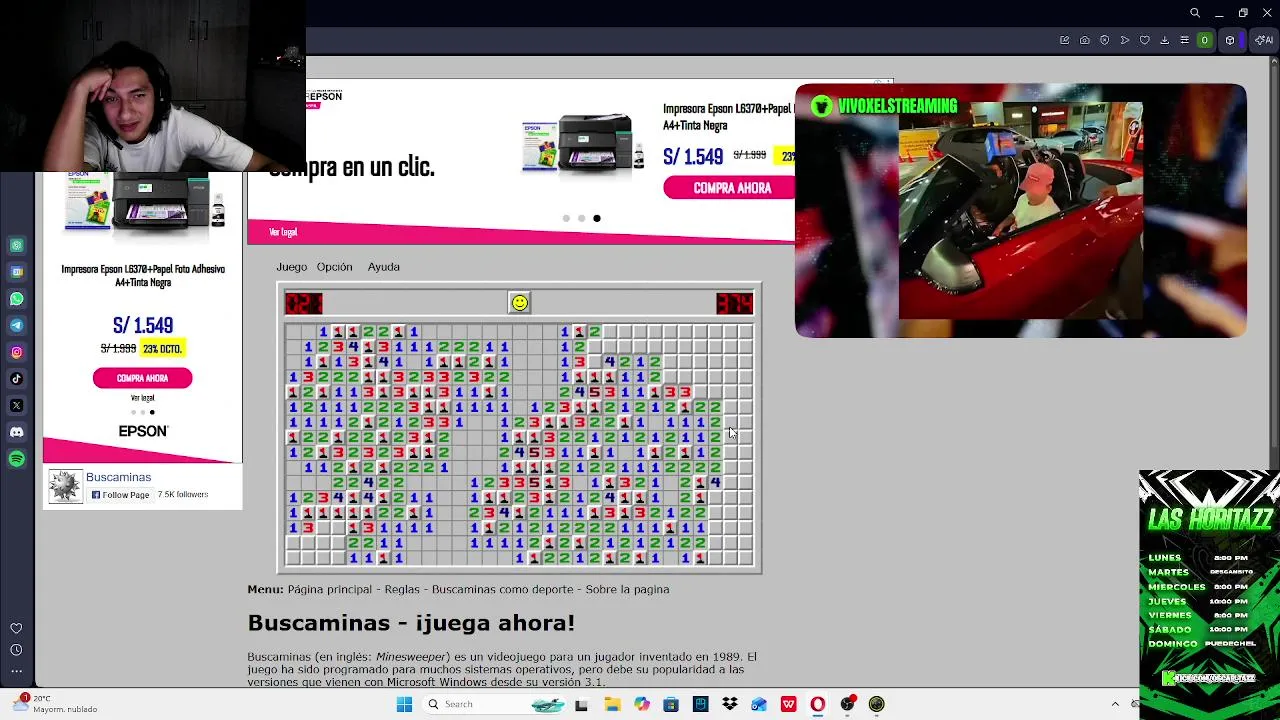The height and width of the screenshot is (720, 1280).
Task: Open Microsoft Store from the taskbar
Action: [x=671, y=704]
